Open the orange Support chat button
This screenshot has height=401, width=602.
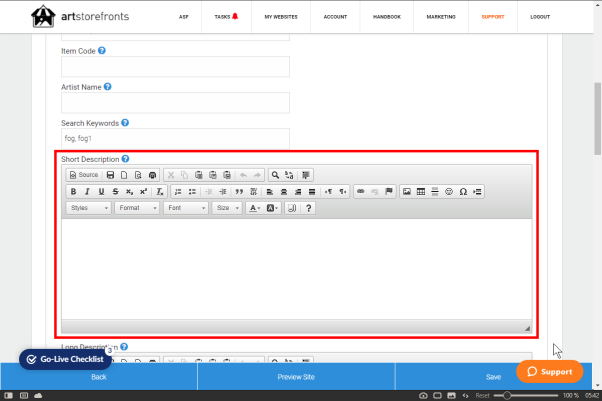coord(549,371)
